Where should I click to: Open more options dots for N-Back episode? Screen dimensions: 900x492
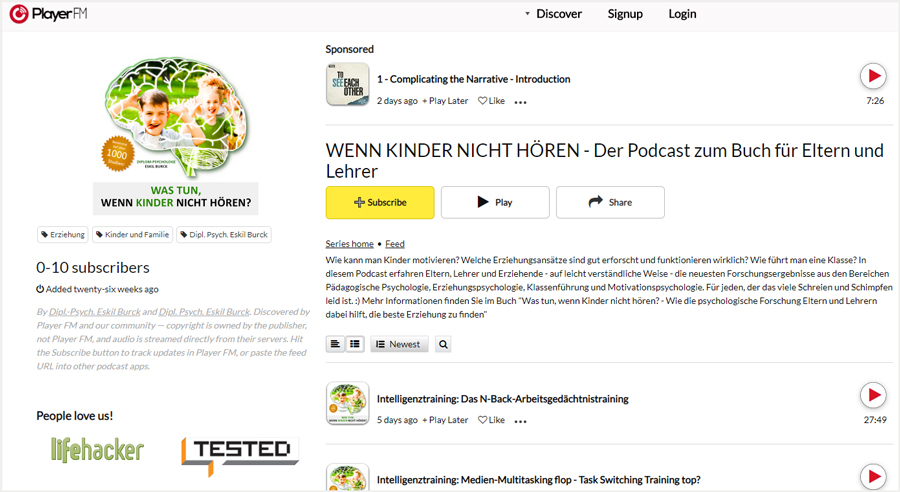pos(520,421)
